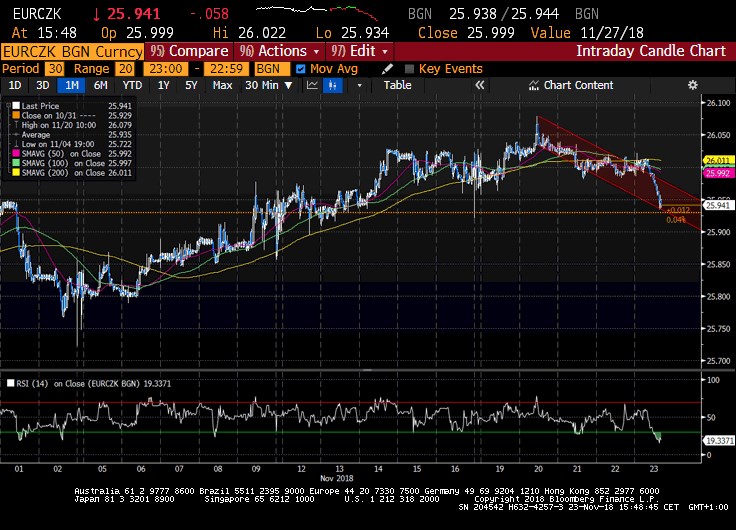Select the 1M range toggle
This screenshot has height=530, width=736.
click(x=72, y=85)
